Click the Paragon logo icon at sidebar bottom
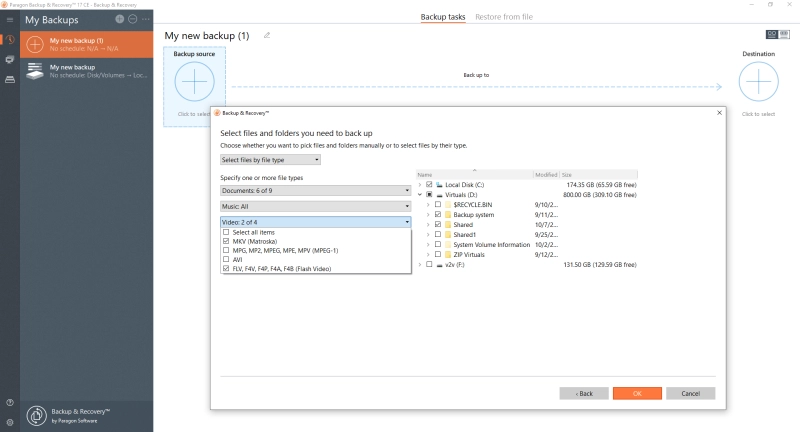The image size is (800, 432). pos(37,416)
